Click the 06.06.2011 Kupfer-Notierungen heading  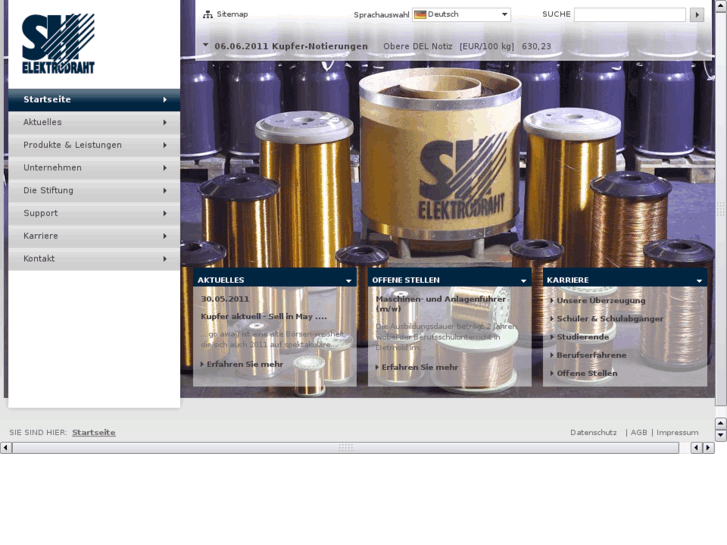[x=291, y=46]
